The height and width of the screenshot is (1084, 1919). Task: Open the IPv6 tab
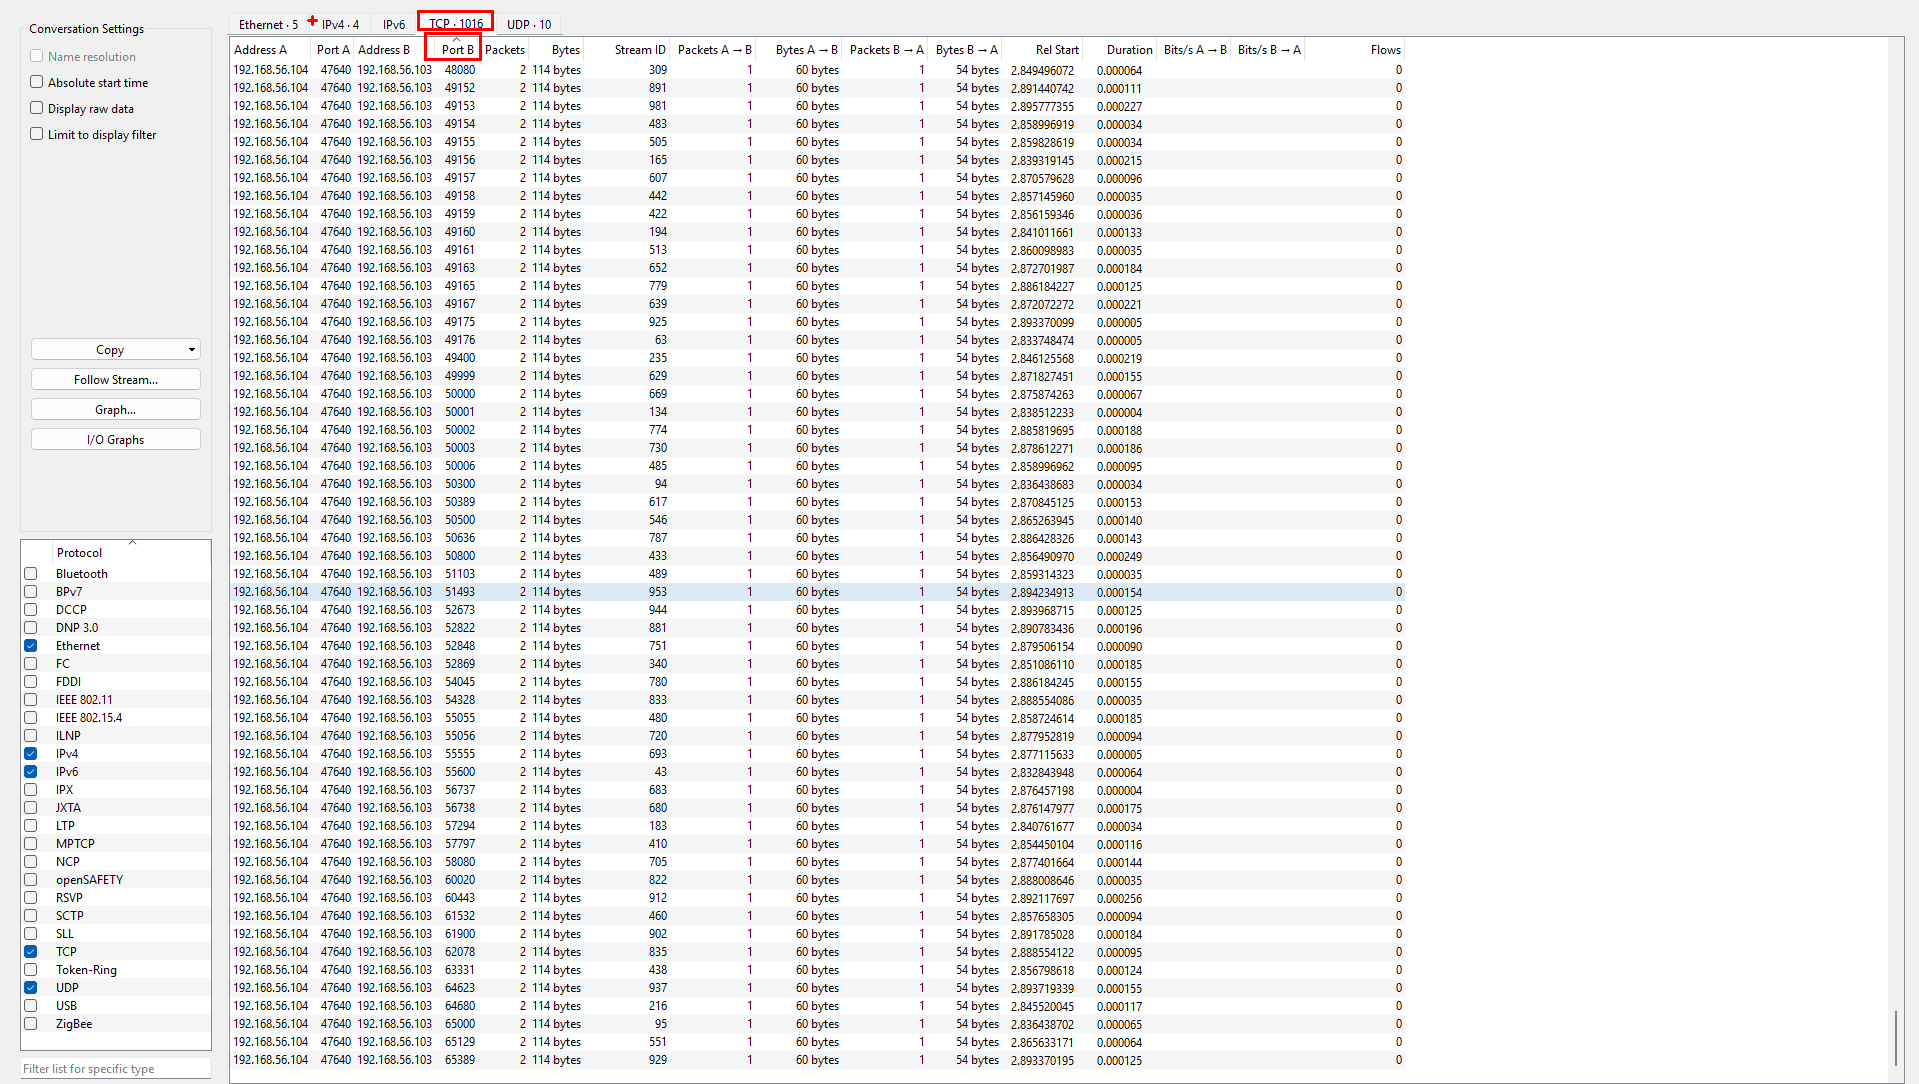click(394, 24)
